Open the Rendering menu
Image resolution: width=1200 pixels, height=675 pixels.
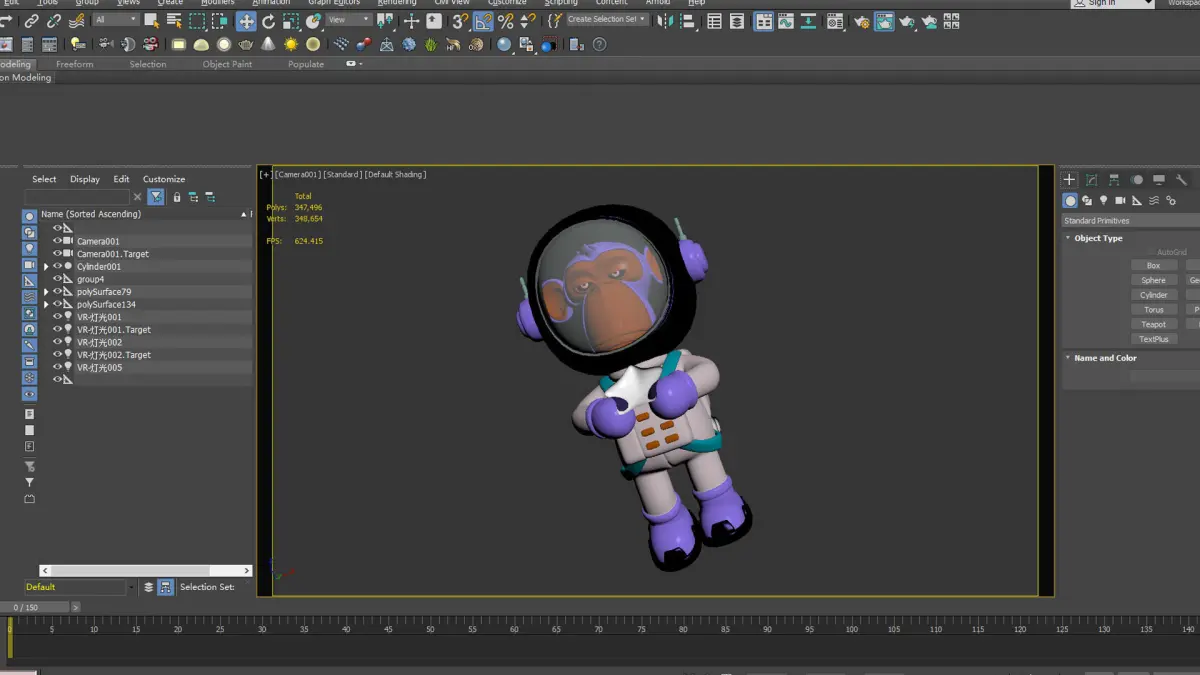coord(397,3)
